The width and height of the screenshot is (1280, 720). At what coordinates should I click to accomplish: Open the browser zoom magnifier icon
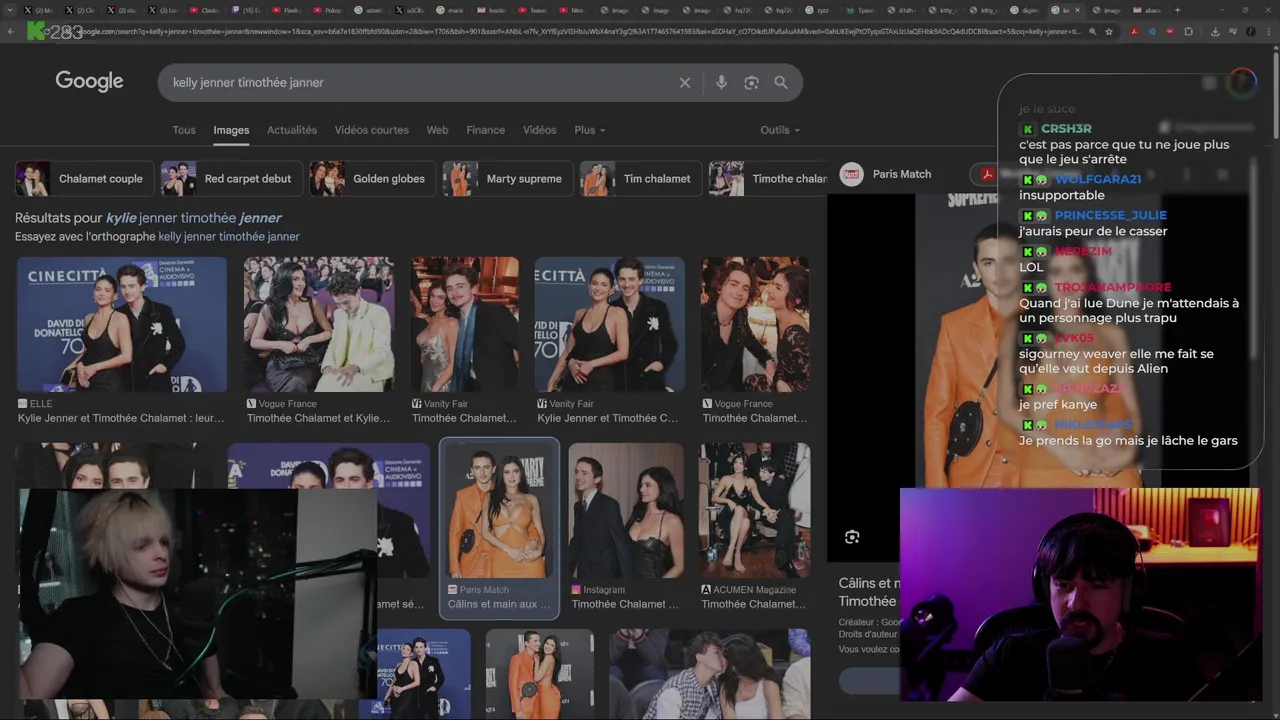[1092, 31]
